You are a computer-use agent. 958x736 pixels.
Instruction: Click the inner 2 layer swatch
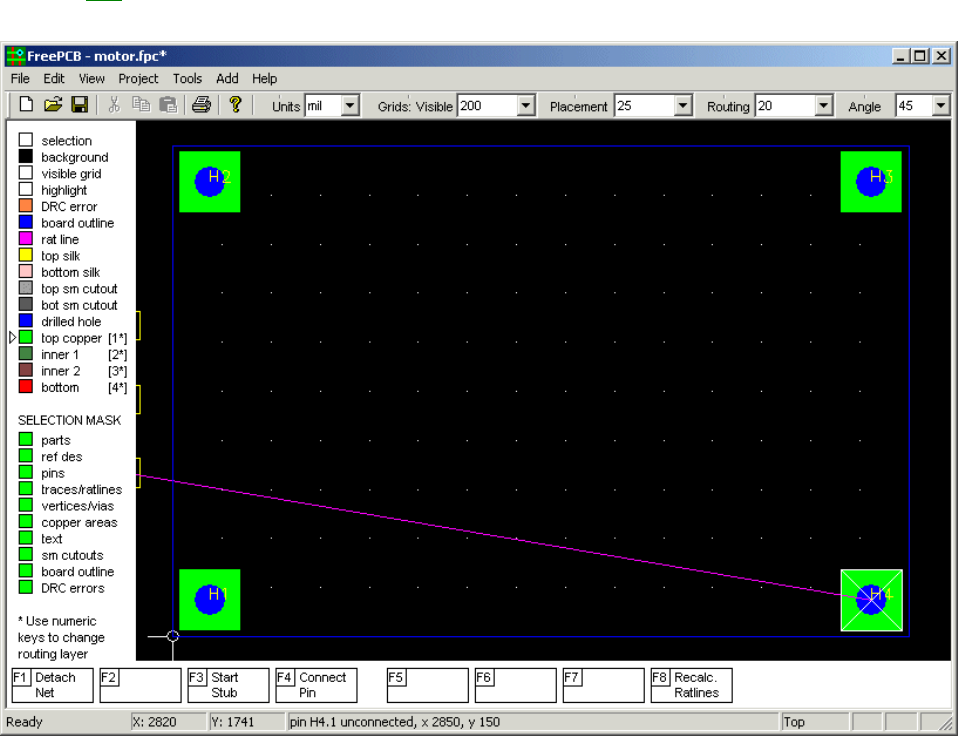(x=26, y=370)
